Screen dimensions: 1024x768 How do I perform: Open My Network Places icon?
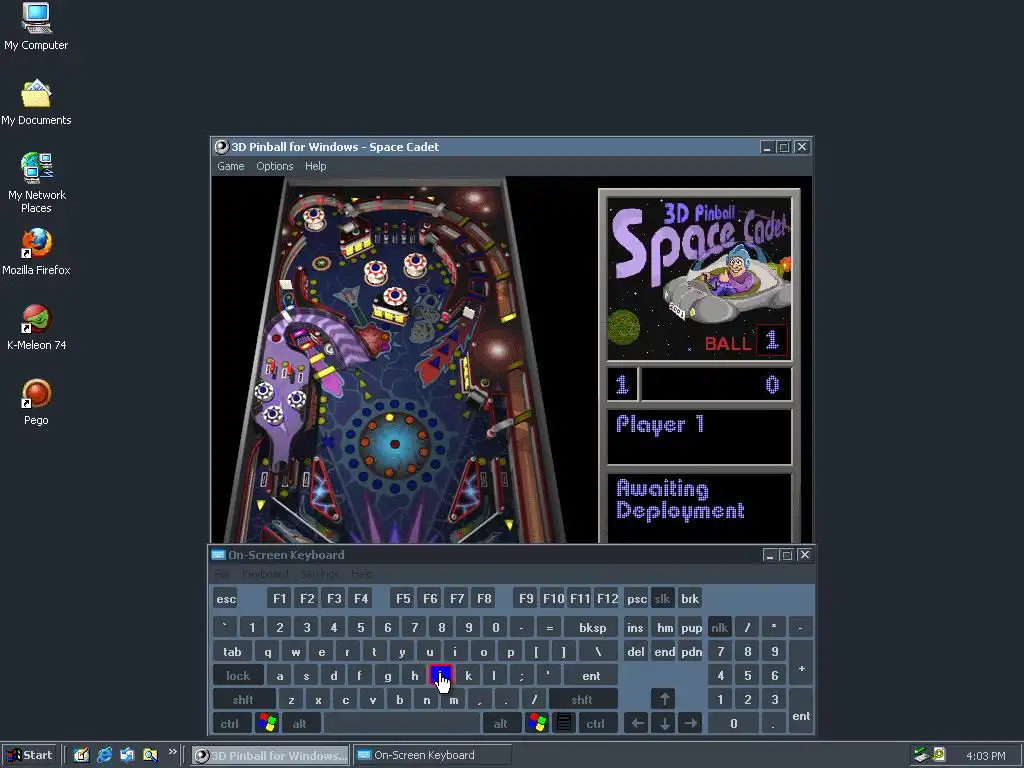(36, 183)
